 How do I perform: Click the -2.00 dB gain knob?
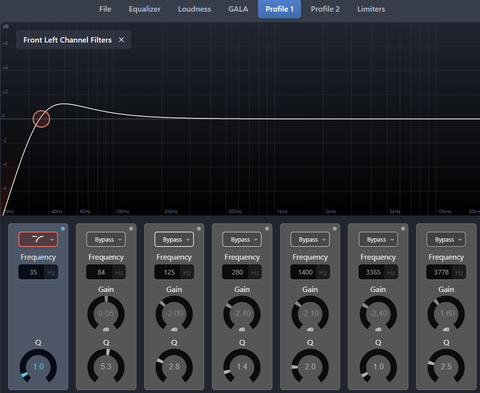coord(174,314)
